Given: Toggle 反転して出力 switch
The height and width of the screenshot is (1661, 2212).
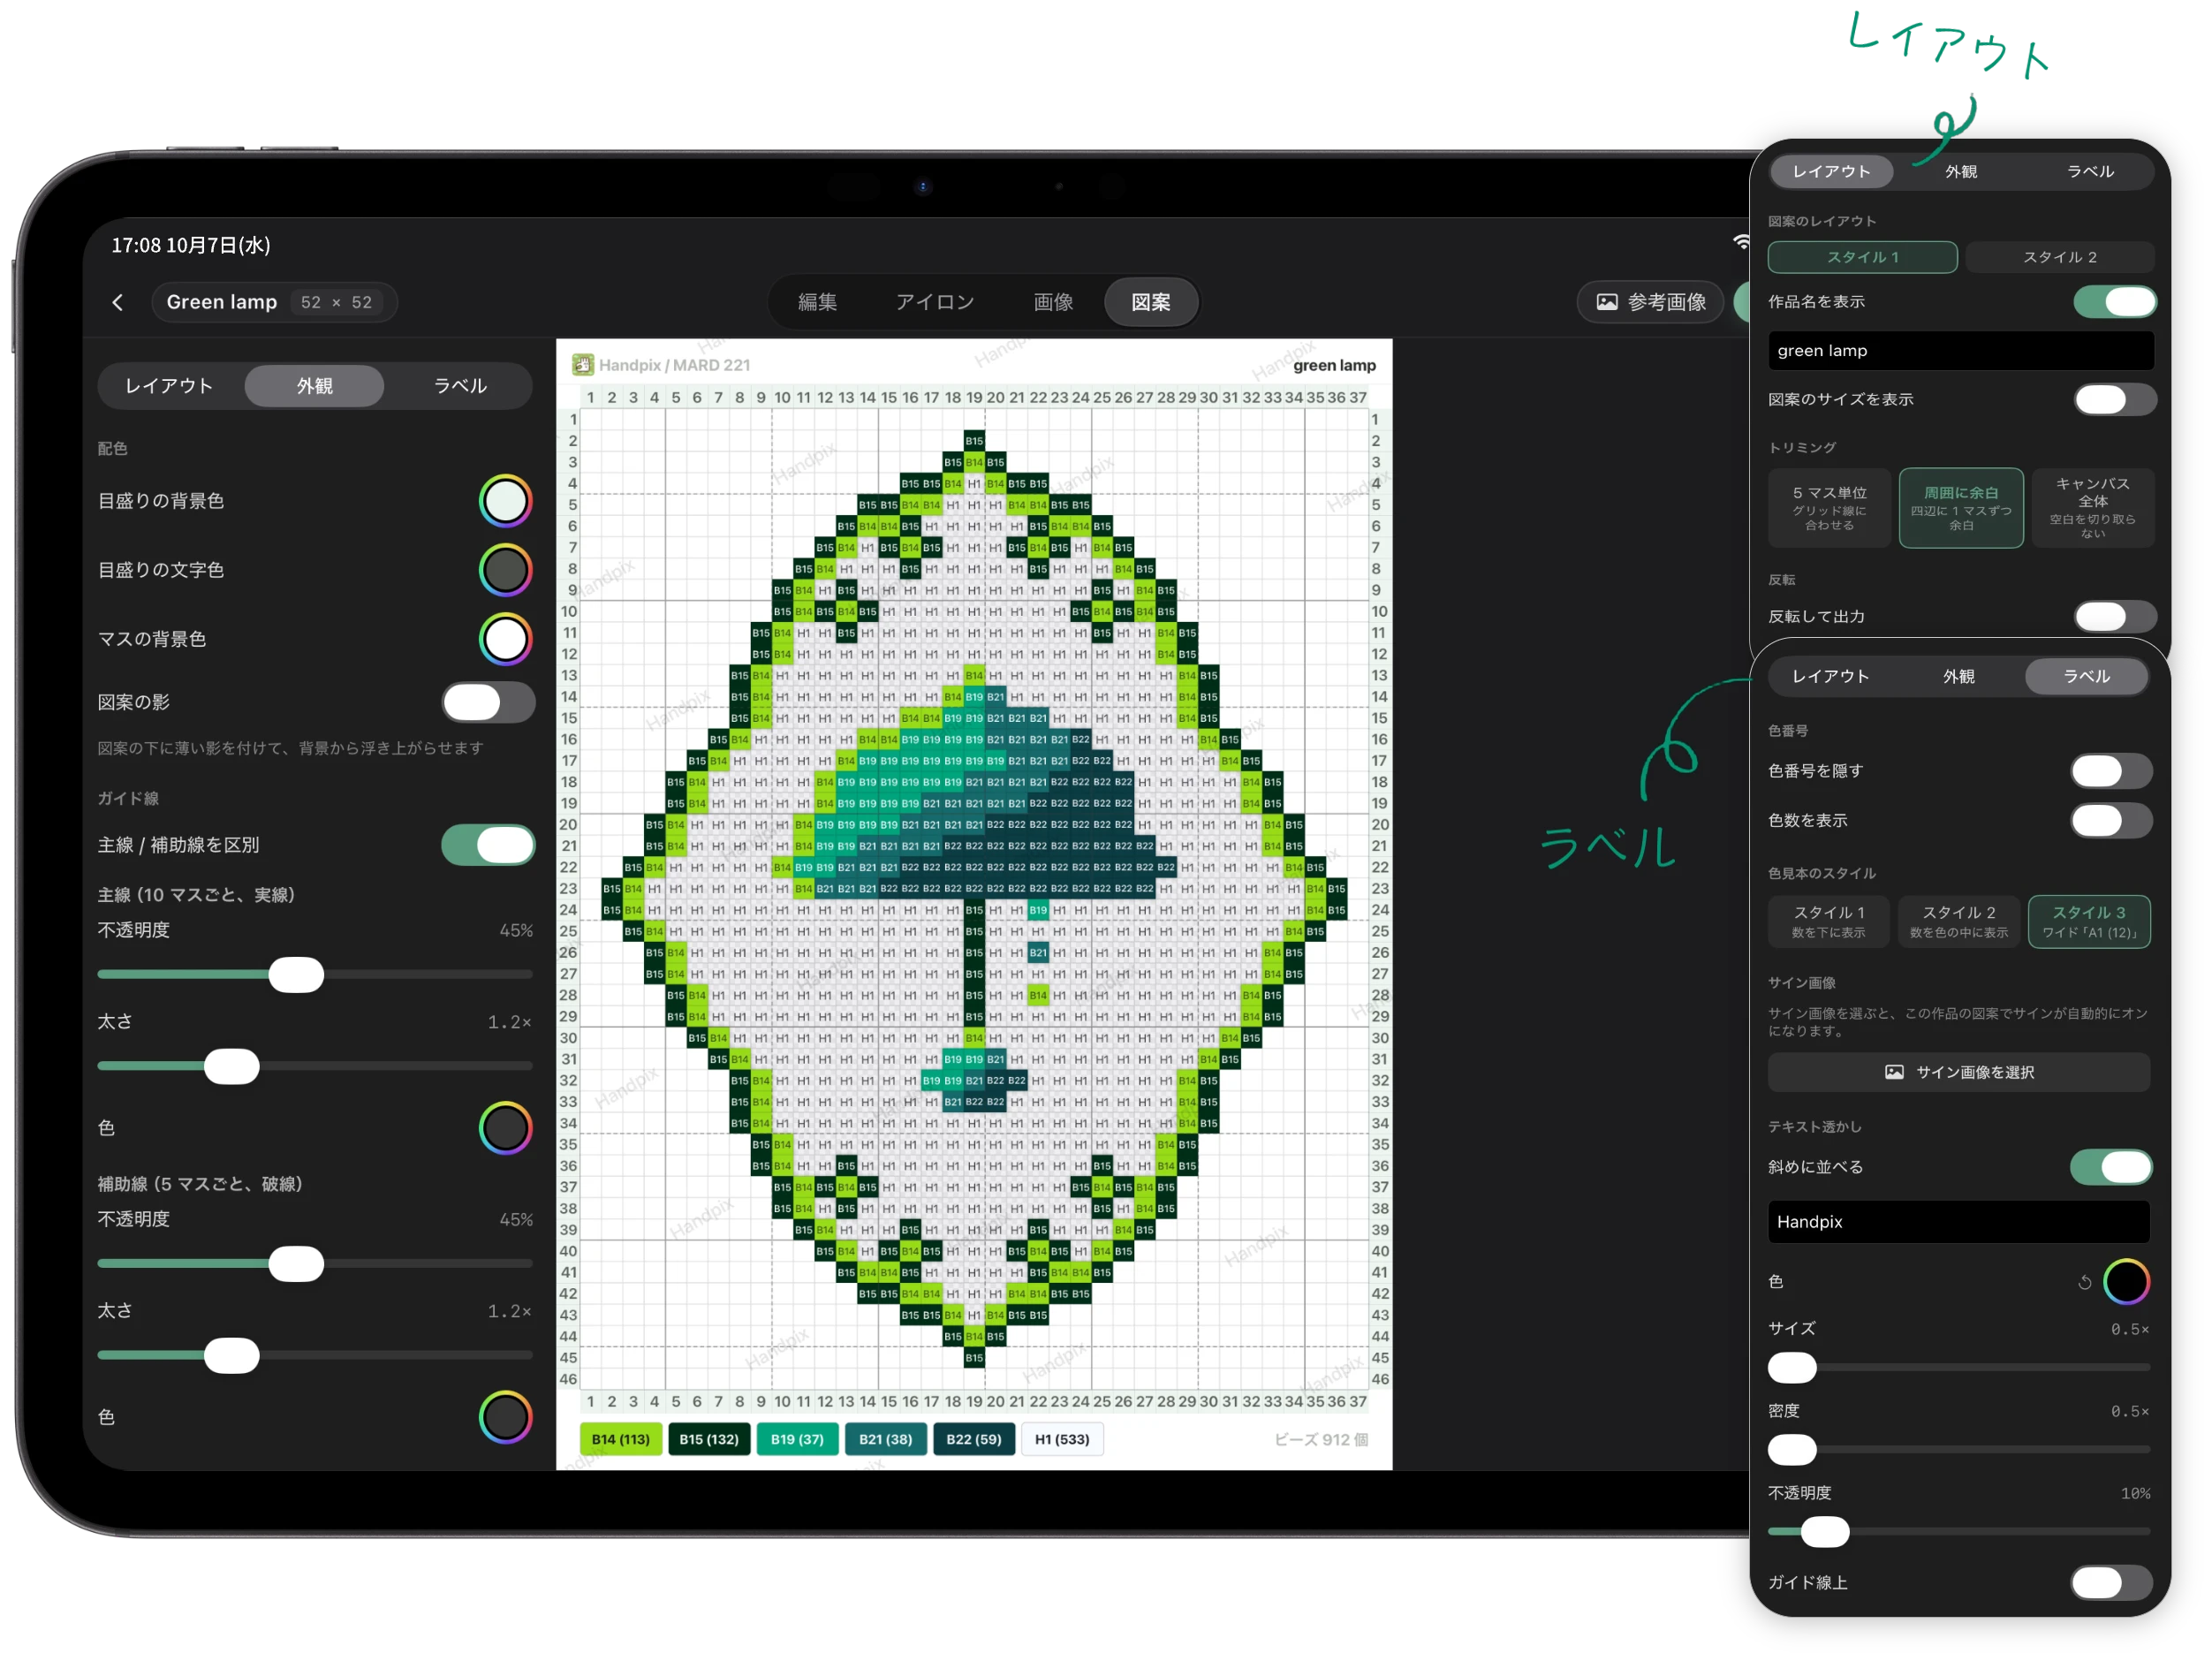Looking at the screenshot, I should (2114, 616).
